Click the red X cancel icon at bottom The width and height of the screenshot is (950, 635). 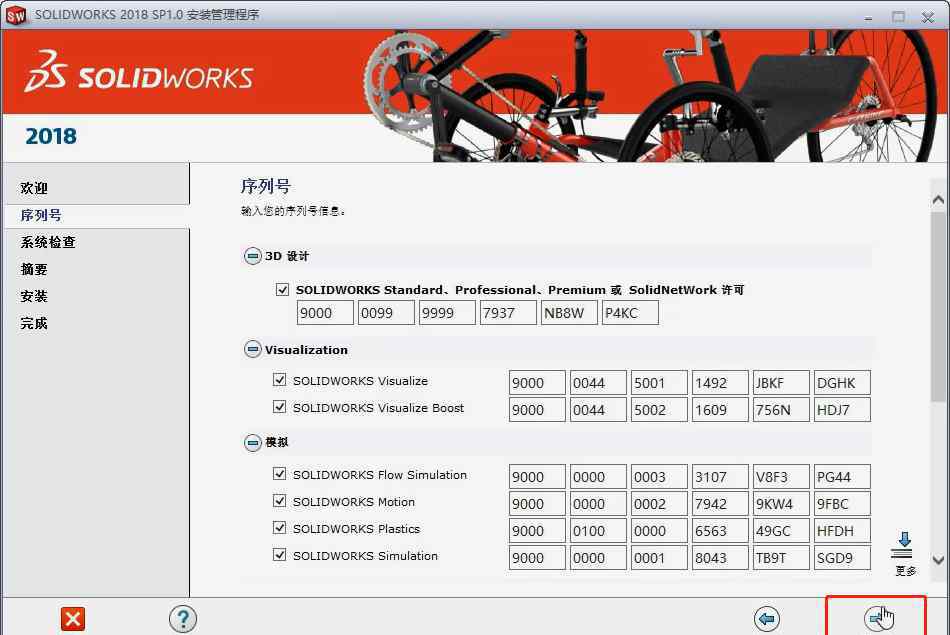73,619
